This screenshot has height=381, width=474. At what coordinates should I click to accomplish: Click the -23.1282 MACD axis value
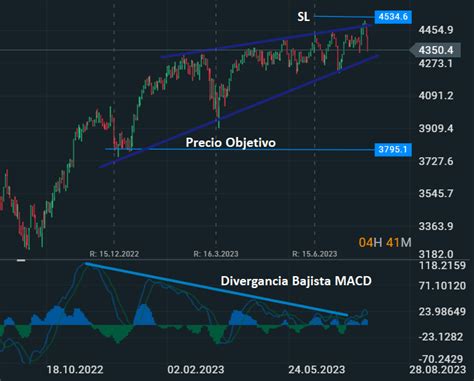pyautogui.click(x=441, y=337)
